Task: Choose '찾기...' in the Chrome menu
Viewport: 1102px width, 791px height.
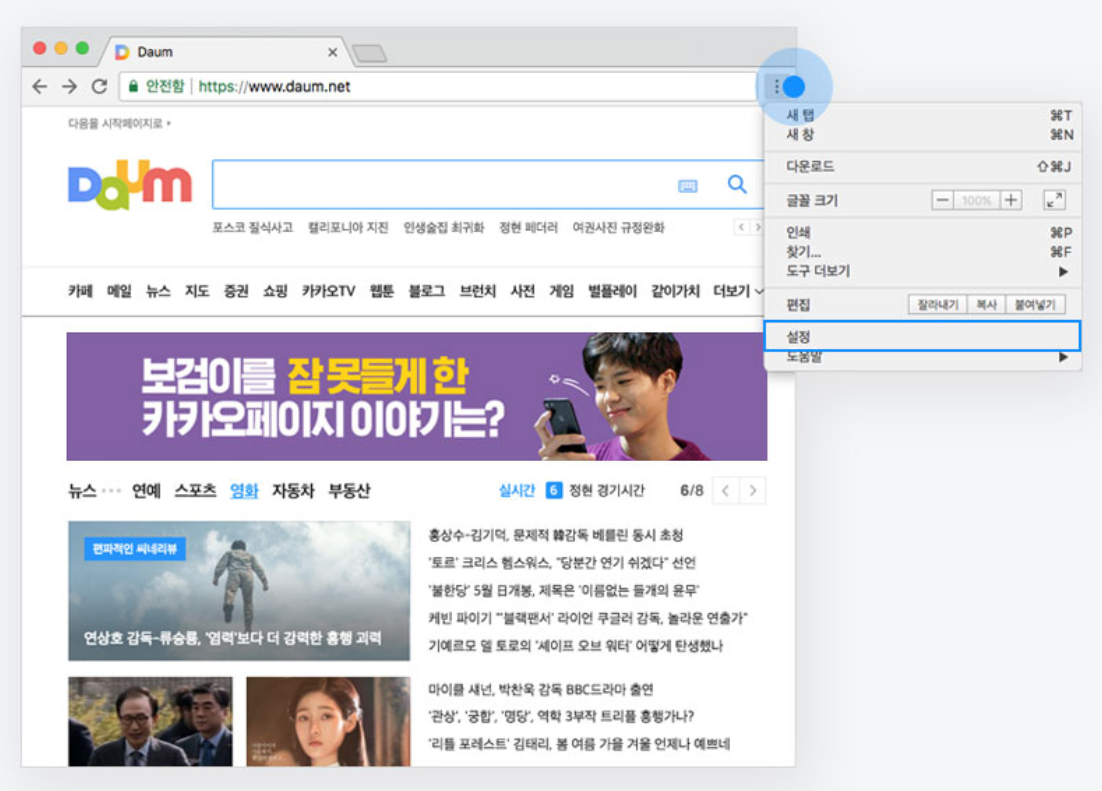Action: click(922, 252)
